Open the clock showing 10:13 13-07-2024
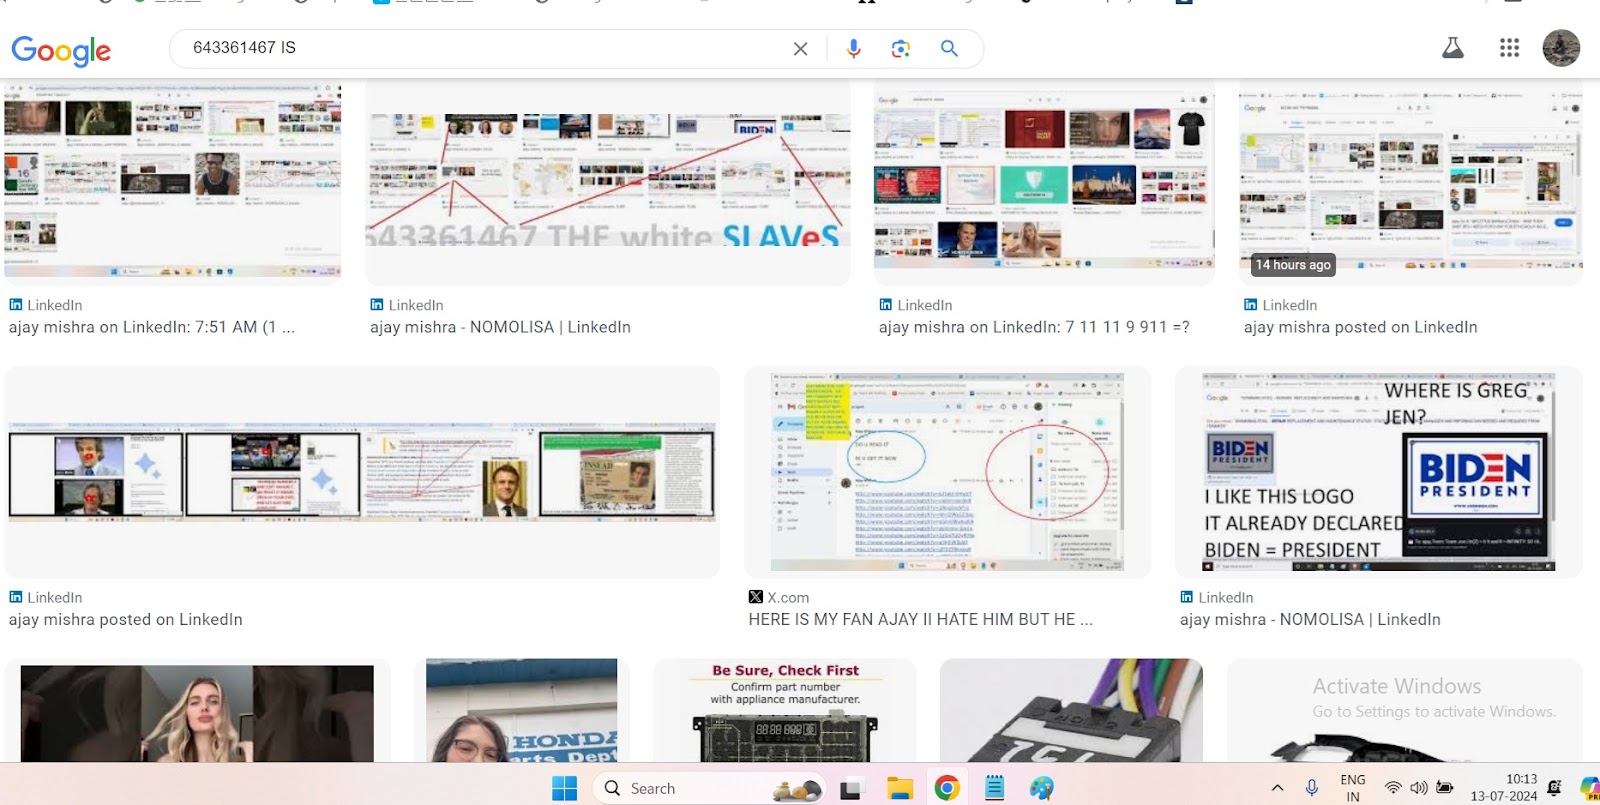This screenshot has width=1600, height=805. point(1504,788)
